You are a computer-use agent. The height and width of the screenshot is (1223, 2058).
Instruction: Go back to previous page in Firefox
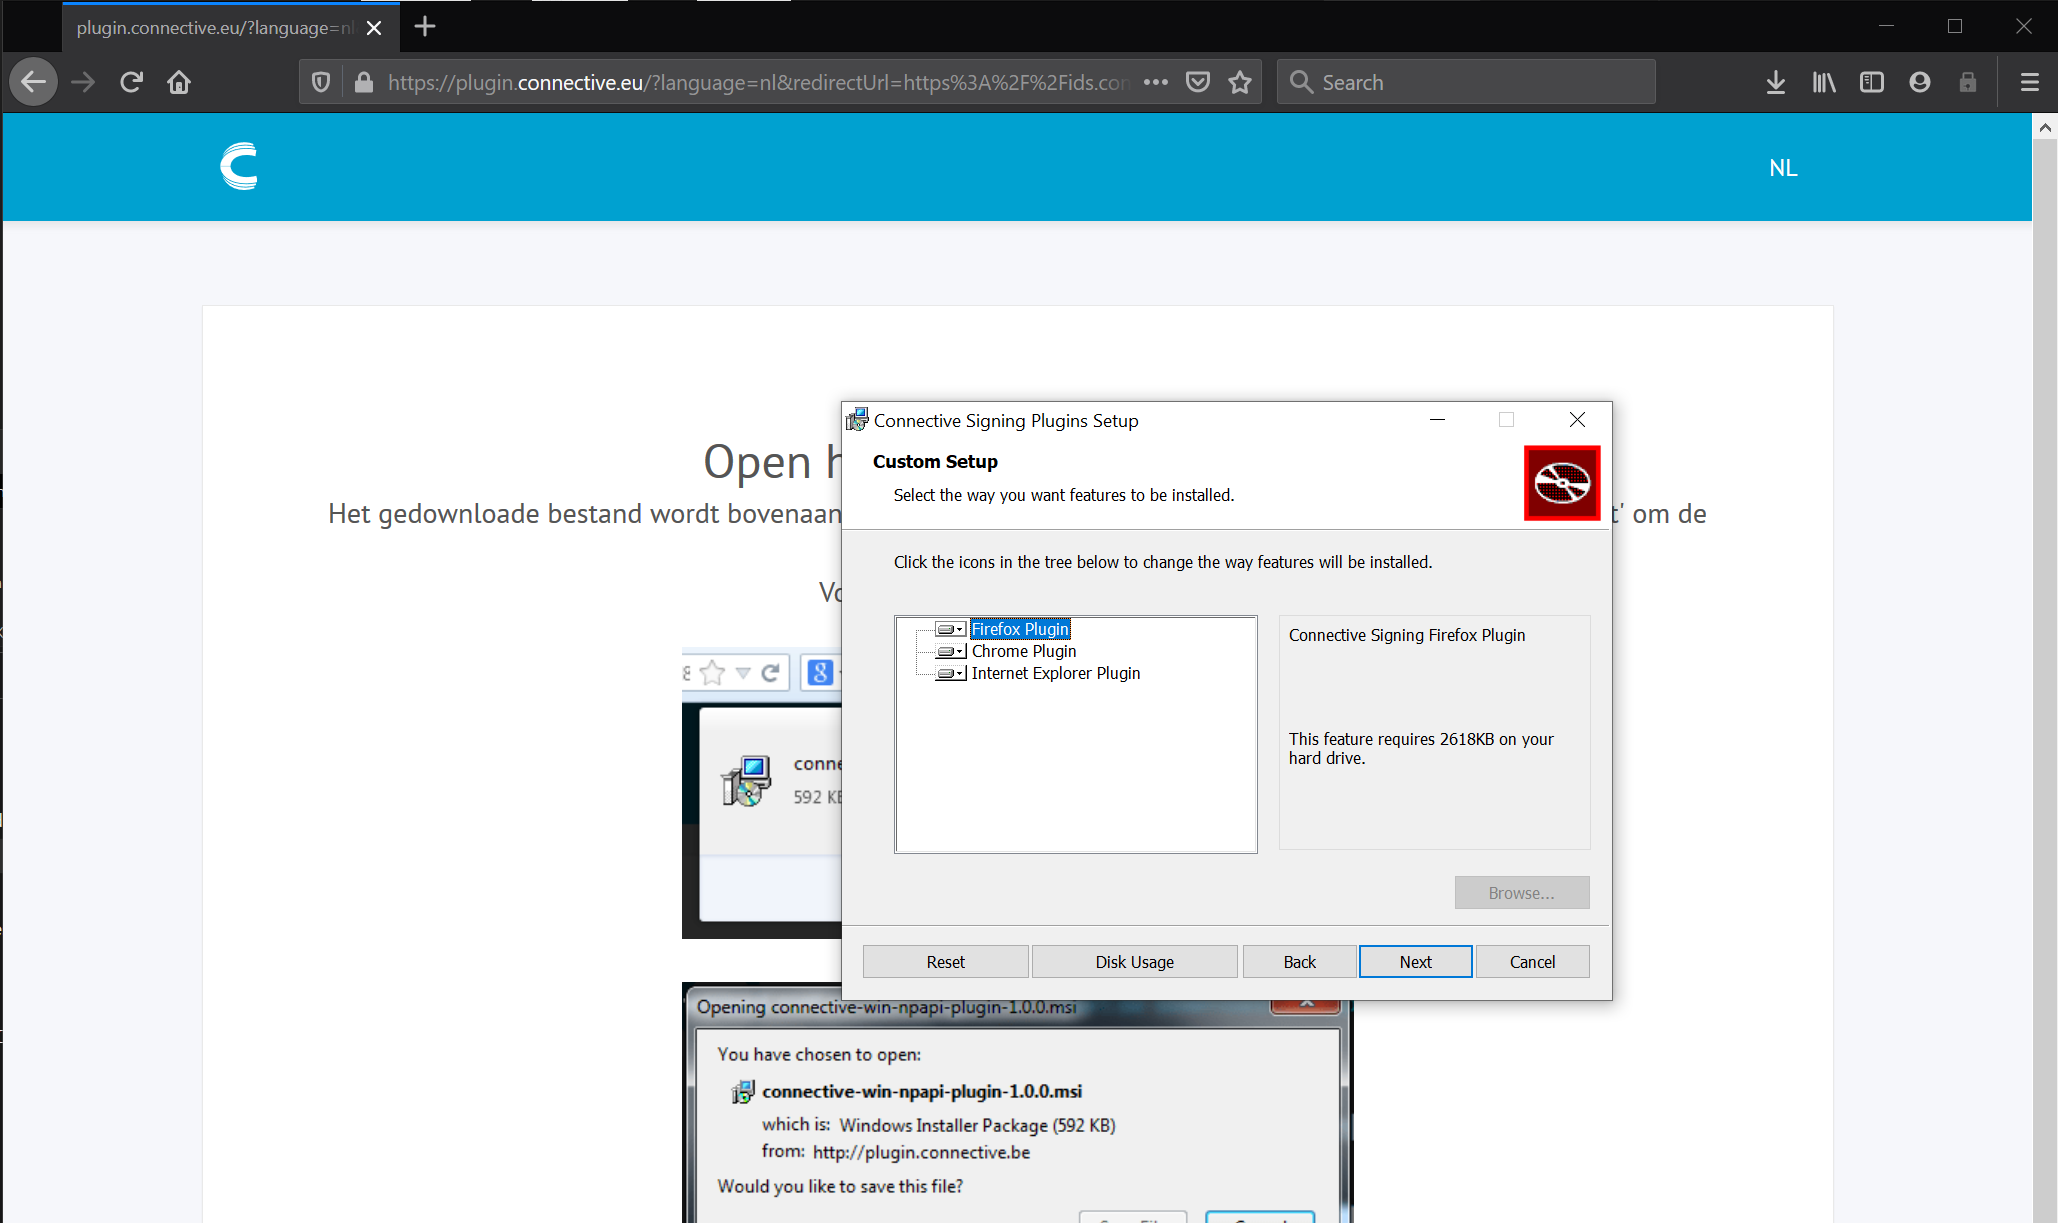pyautogui.click(x=33, y=82)
